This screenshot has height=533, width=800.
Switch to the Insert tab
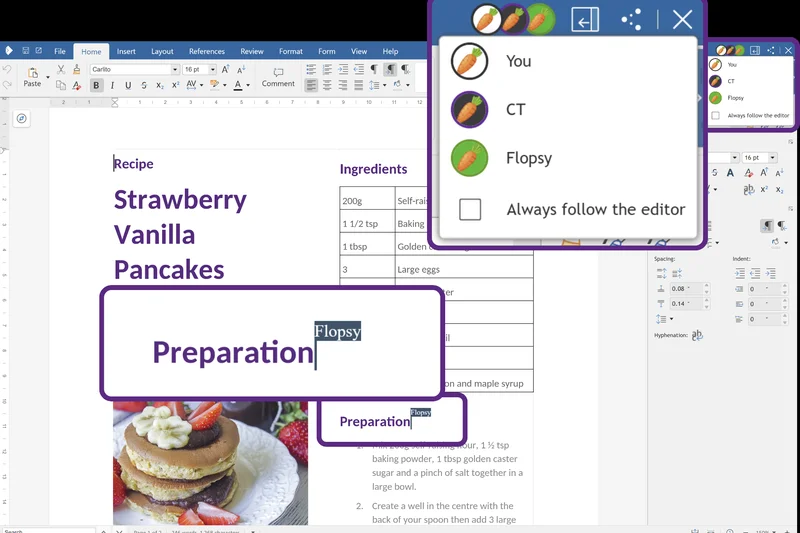126,51
